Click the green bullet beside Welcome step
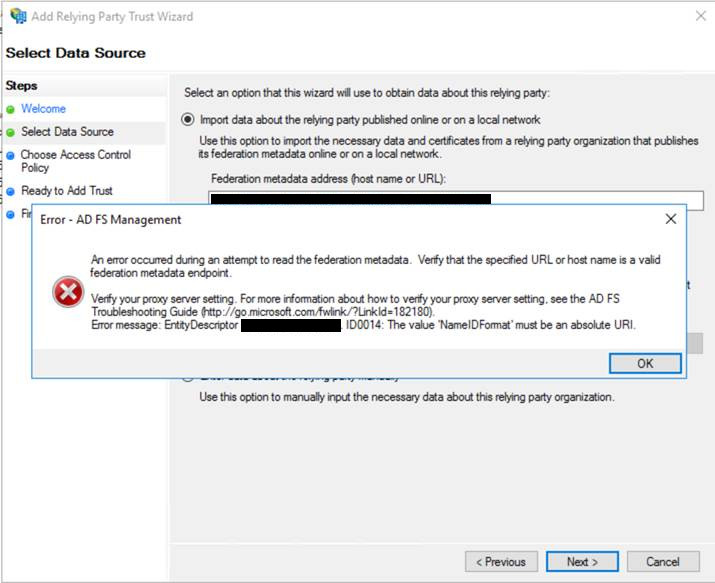715x583 pixels. 11,109
